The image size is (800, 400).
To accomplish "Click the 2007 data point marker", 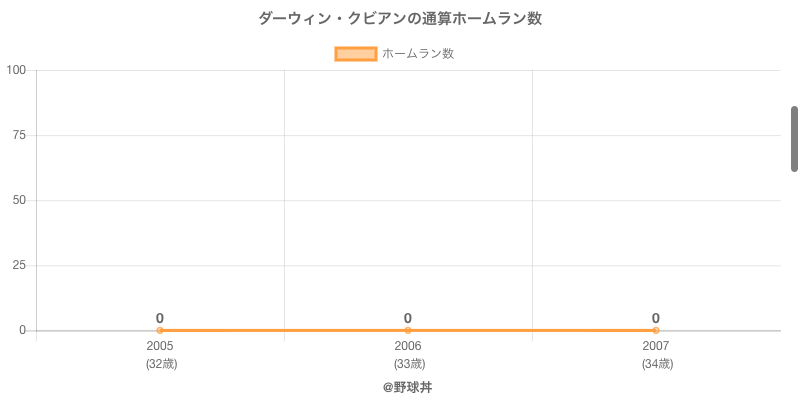I will [x=656, y=330].
